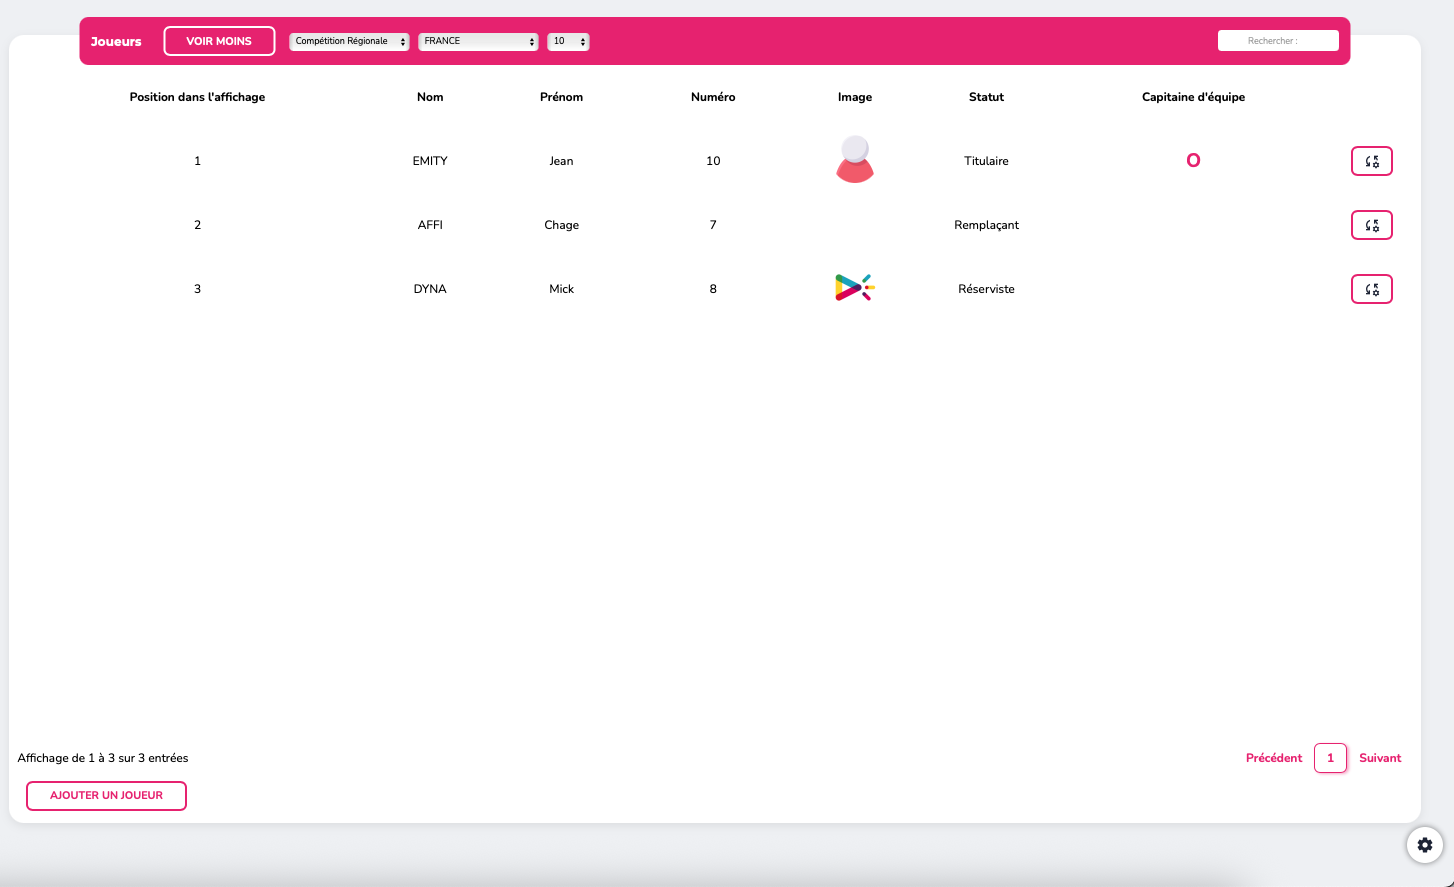Click the AJOUTER UN JOUEUR button

(x=106, y=796)
